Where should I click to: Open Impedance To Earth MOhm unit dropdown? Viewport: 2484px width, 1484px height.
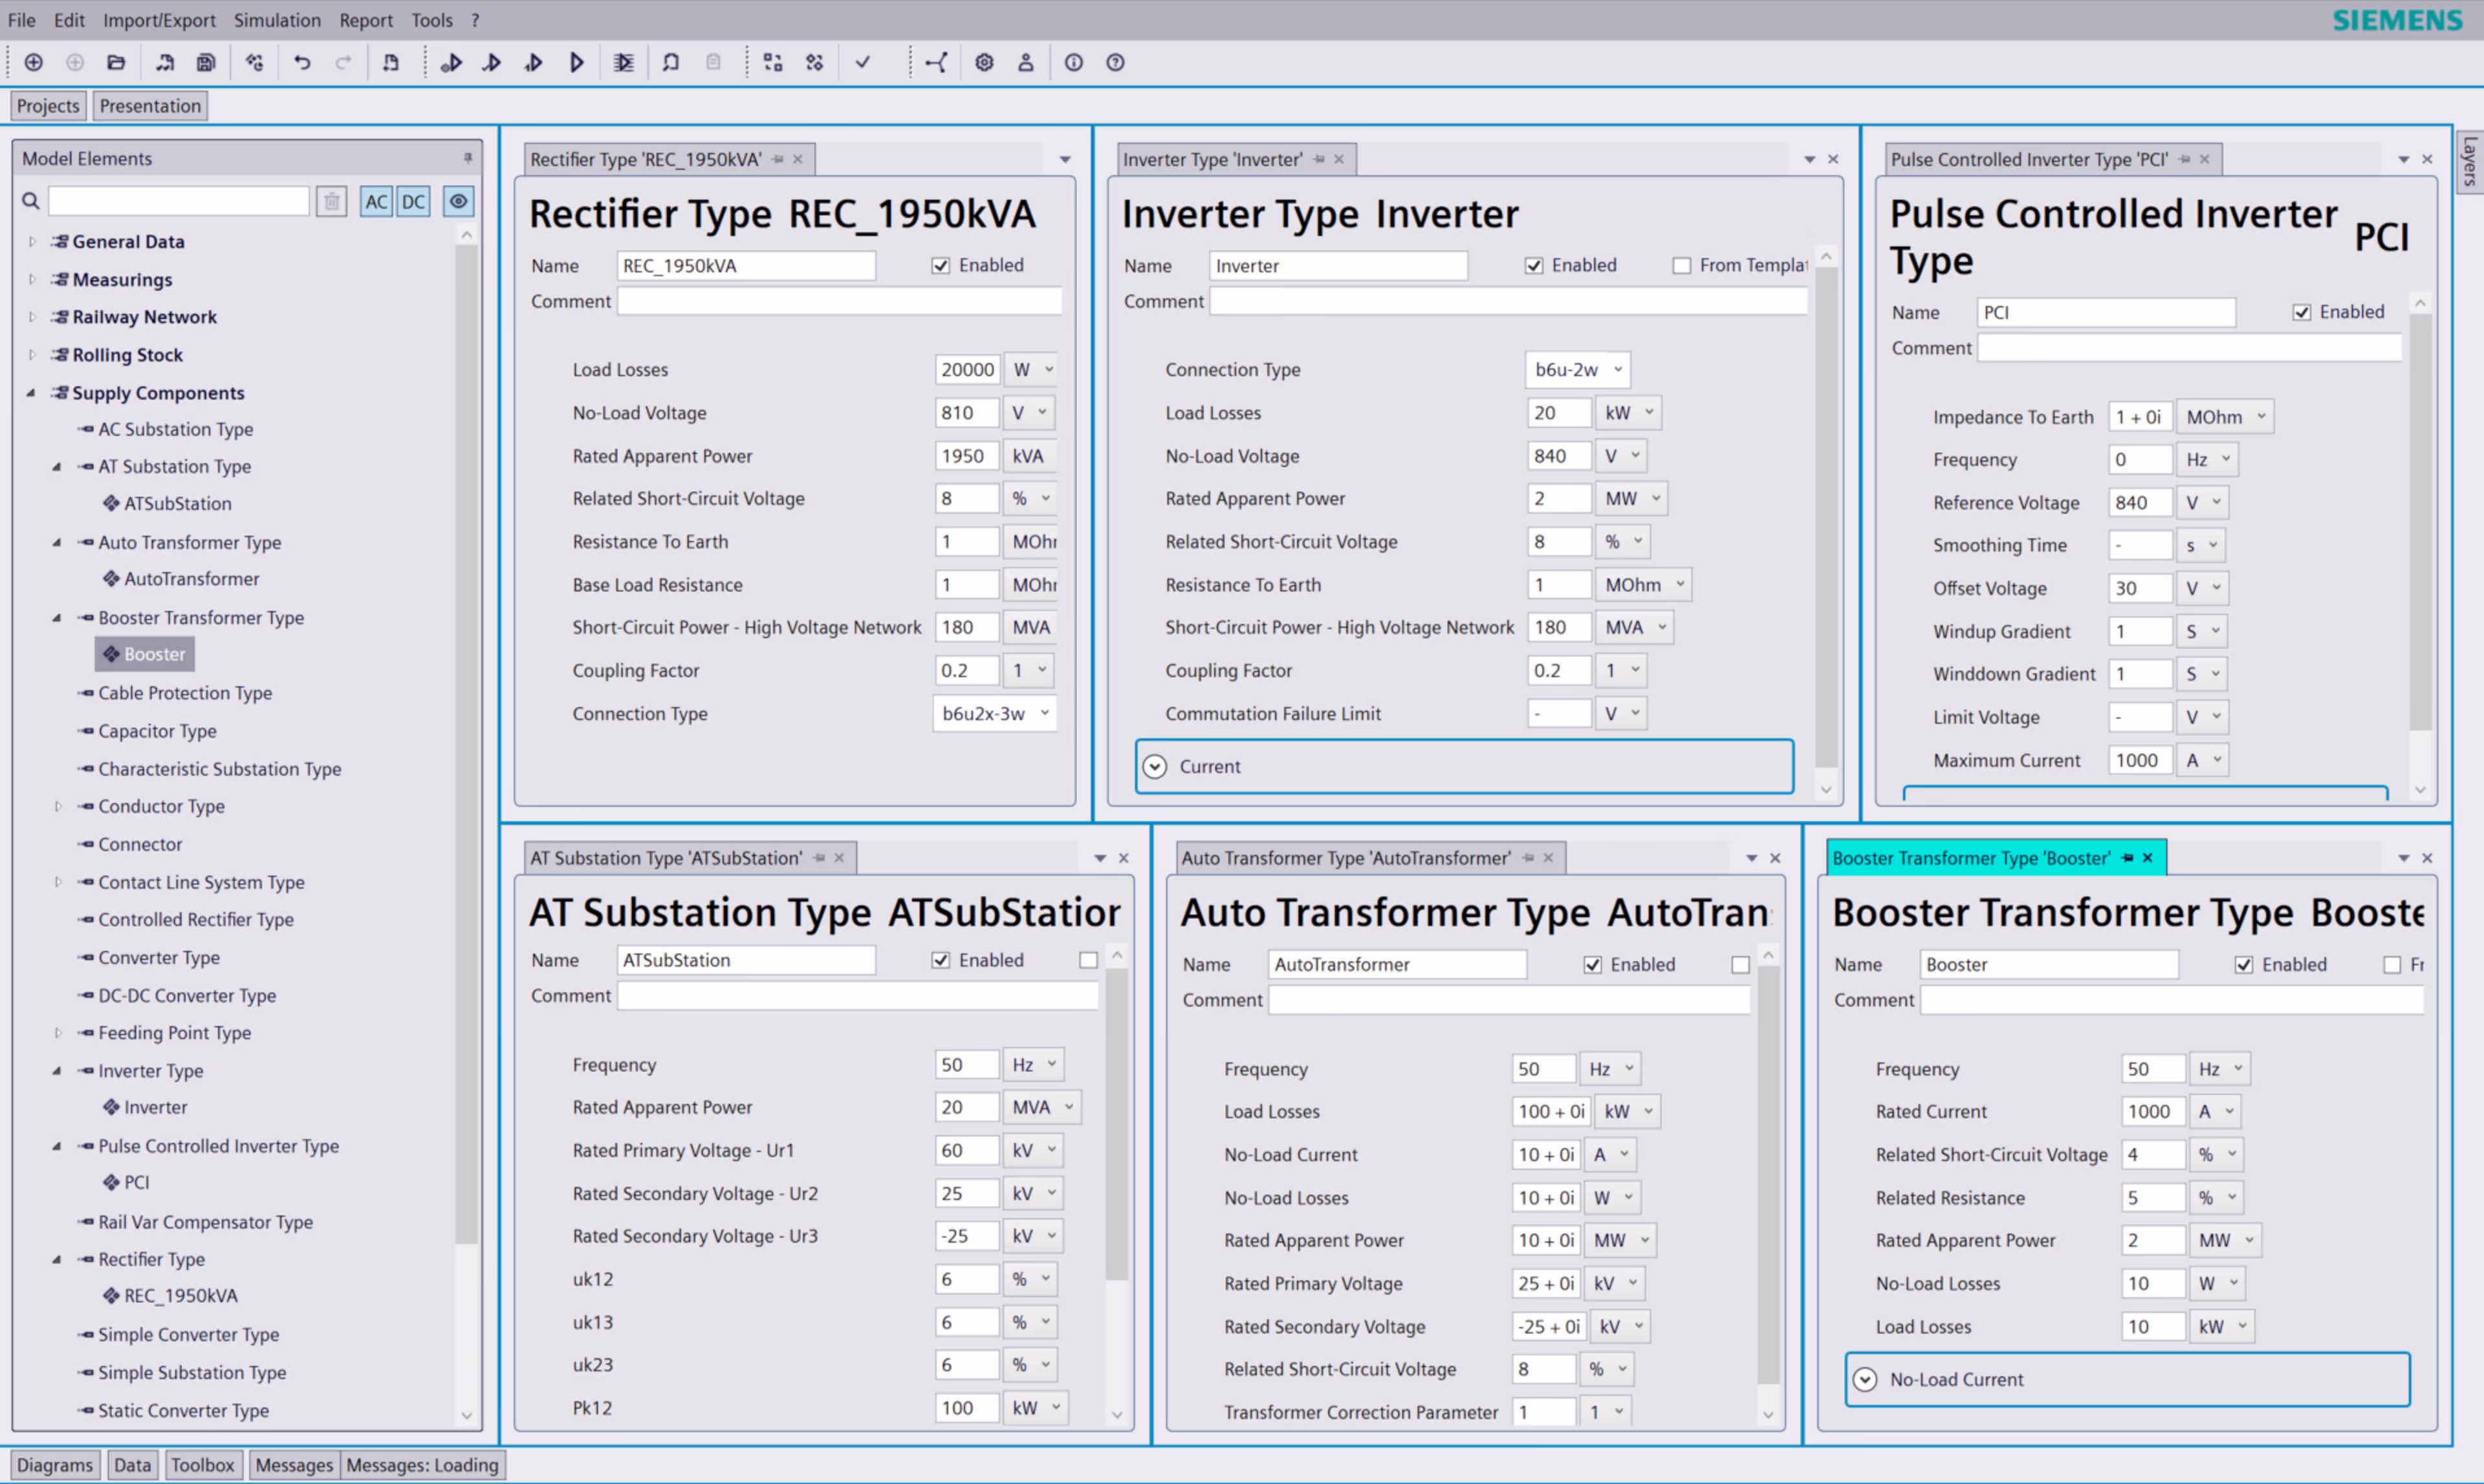click(x=2225, y=417)
